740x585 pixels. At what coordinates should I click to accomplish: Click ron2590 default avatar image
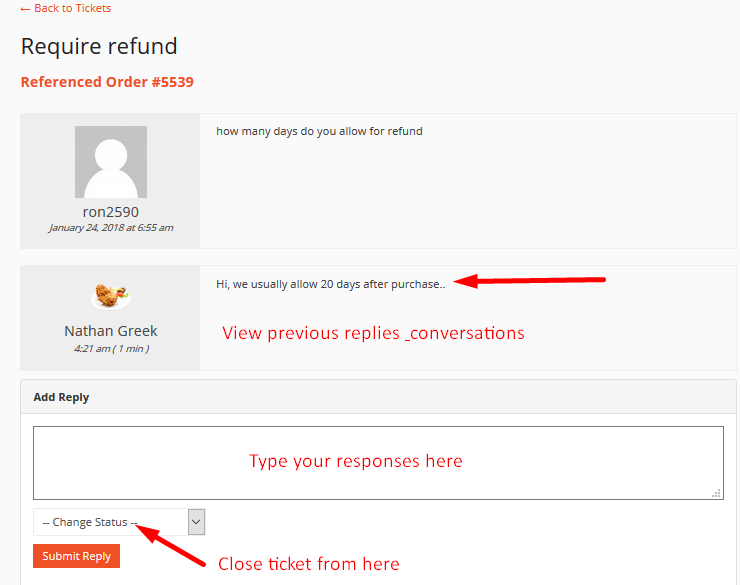pos(111,162)
